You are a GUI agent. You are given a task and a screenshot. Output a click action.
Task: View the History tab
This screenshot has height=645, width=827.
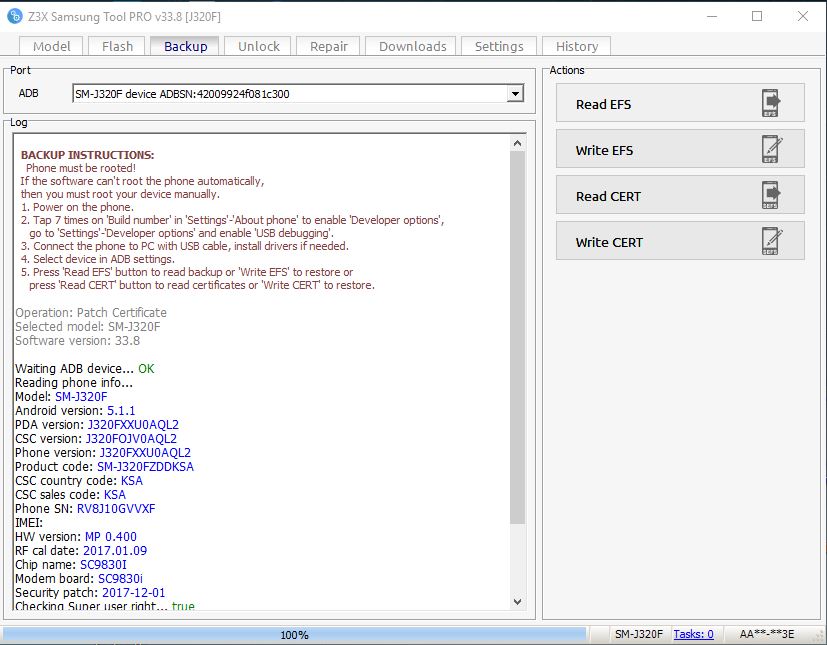click(576, 46)
